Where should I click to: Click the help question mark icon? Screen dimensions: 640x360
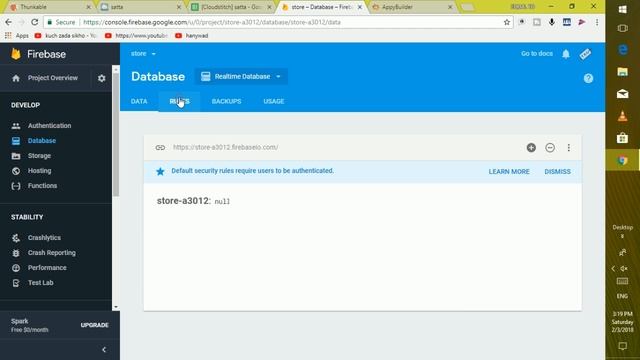(588, 78)
